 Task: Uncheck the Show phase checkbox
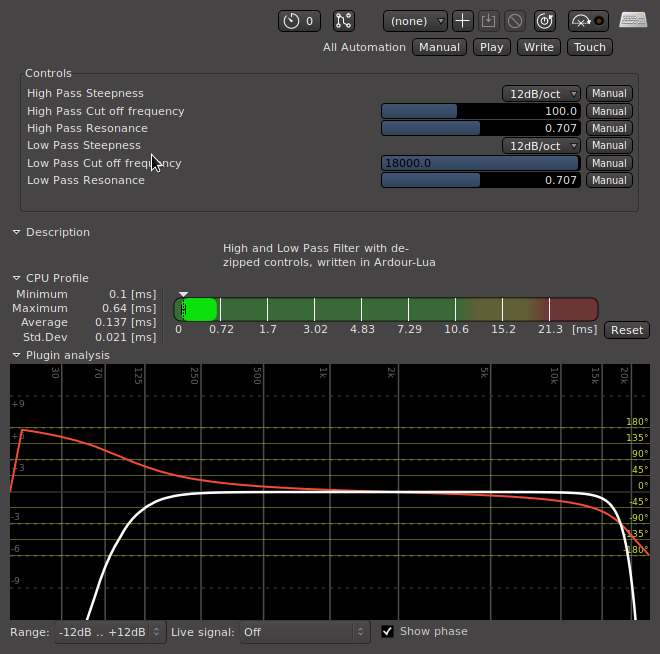(x=387, y=631)
